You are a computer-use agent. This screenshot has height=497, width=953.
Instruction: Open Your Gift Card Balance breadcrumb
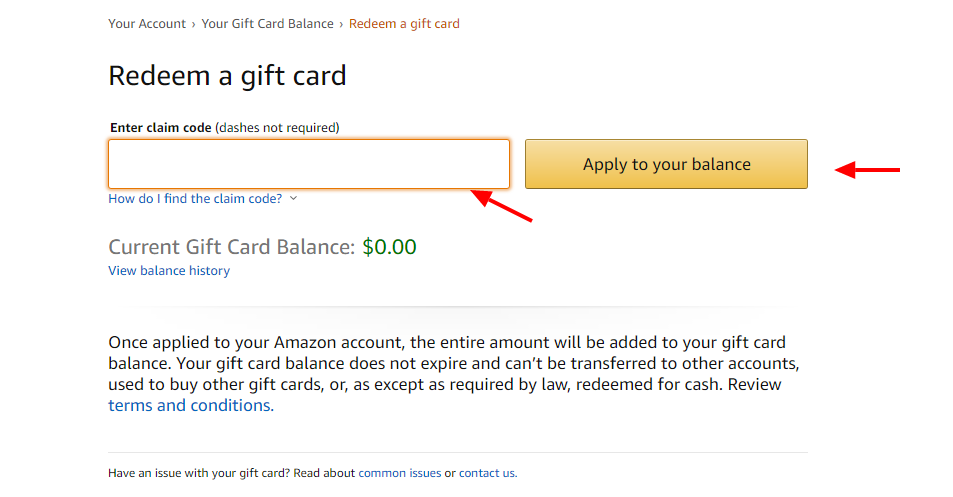(x=267, y=23)
